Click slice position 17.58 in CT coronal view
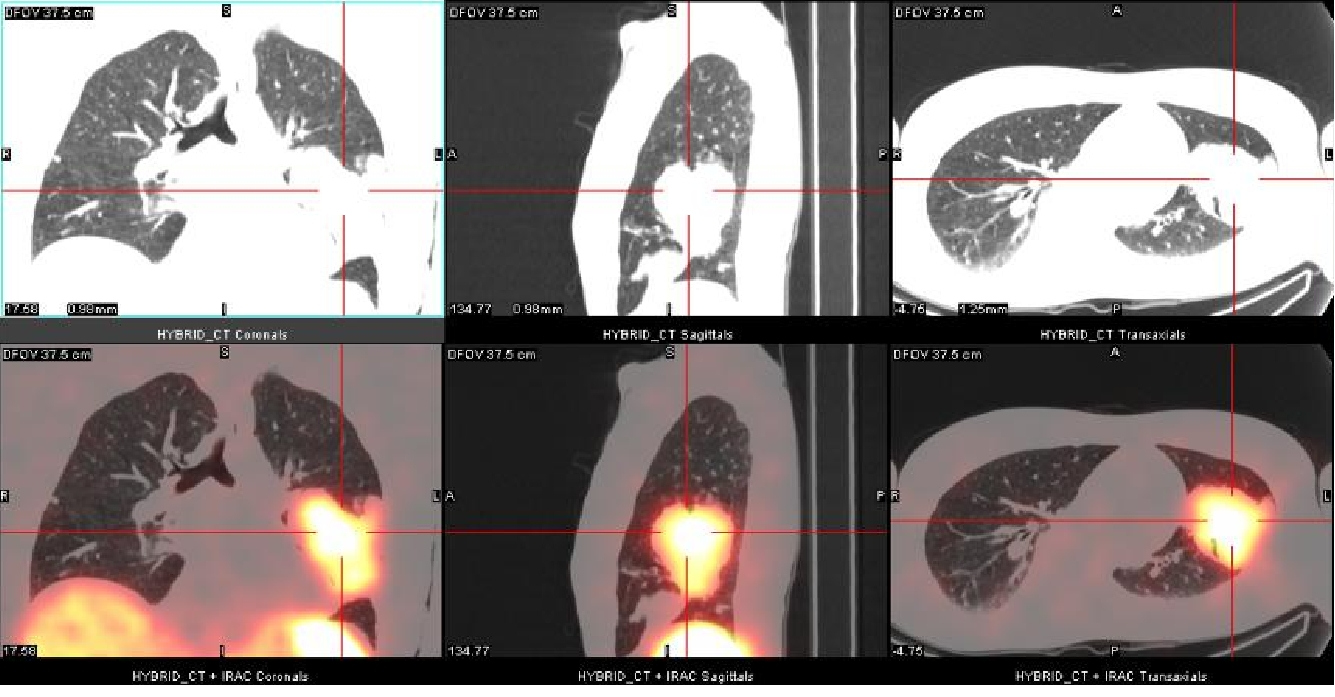Image resolution: width=1335 pixels, height=697 pixels. [20, 309]
